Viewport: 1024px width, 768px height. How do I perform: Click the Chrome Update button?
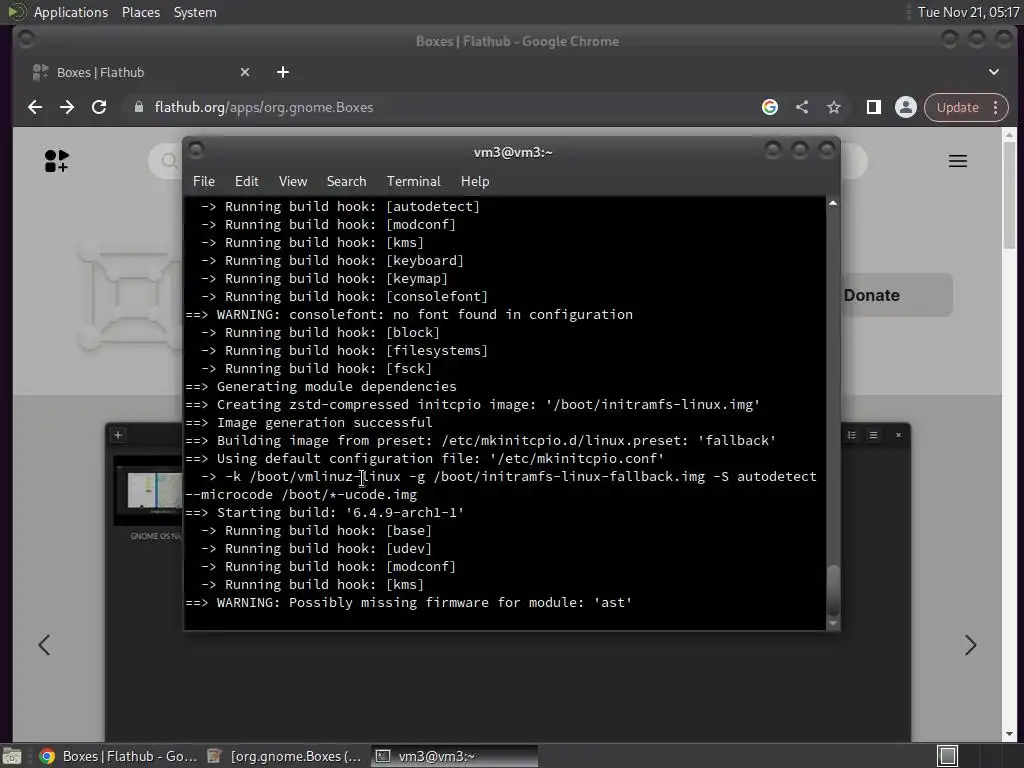click(x=958, y=107)
